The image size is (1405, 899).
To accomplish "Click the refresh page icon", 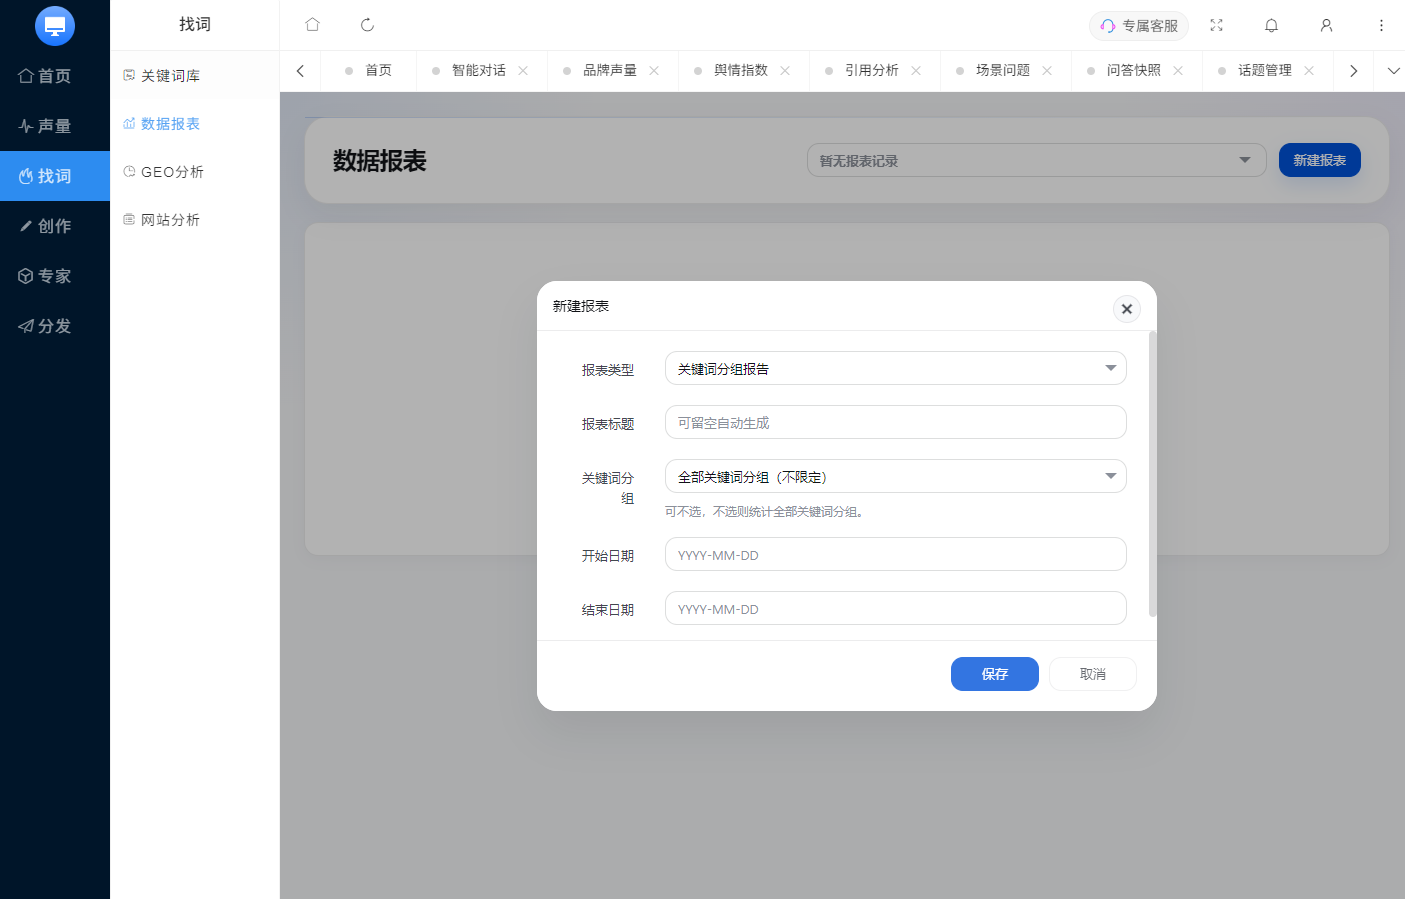I will [x=367, y=25].
